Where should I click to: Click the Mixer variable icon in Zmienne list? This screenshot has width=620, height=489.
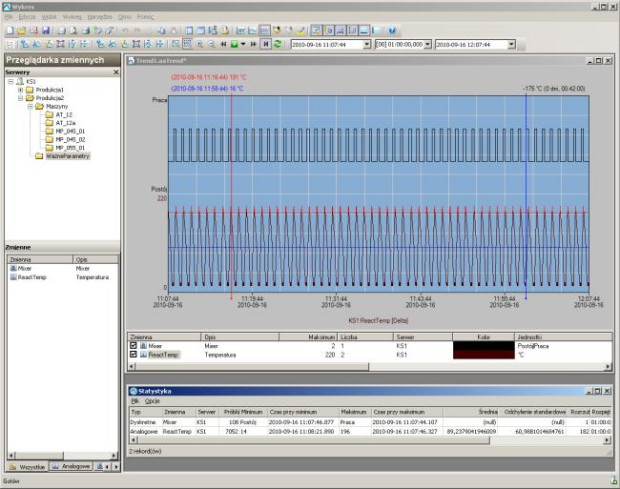(x=12, y=268)
